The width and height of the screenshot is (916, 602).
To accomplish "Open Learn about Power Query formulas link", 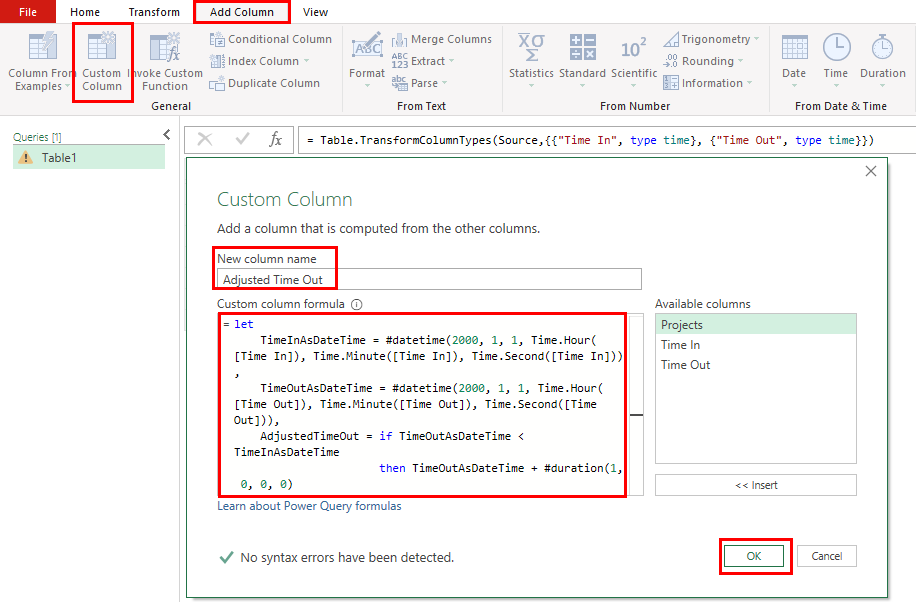I will [309, 506].
